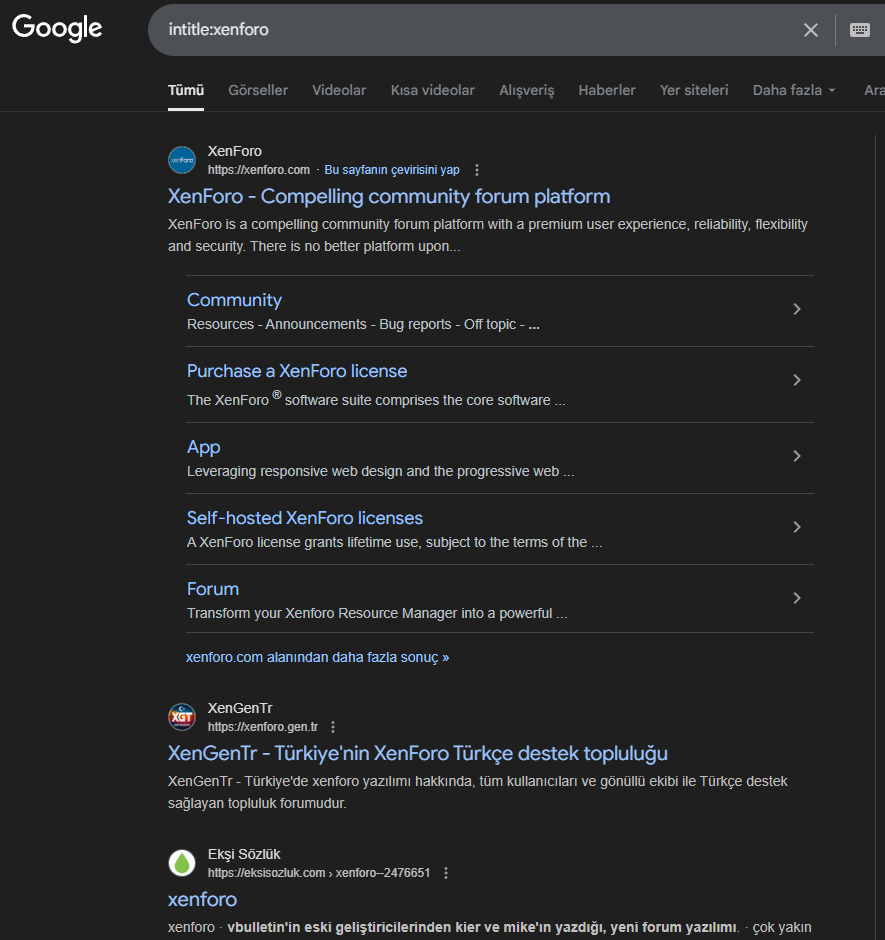Open the three-dot menu for xenforo.com result
The image size is (885, 940).
(477, 170)
